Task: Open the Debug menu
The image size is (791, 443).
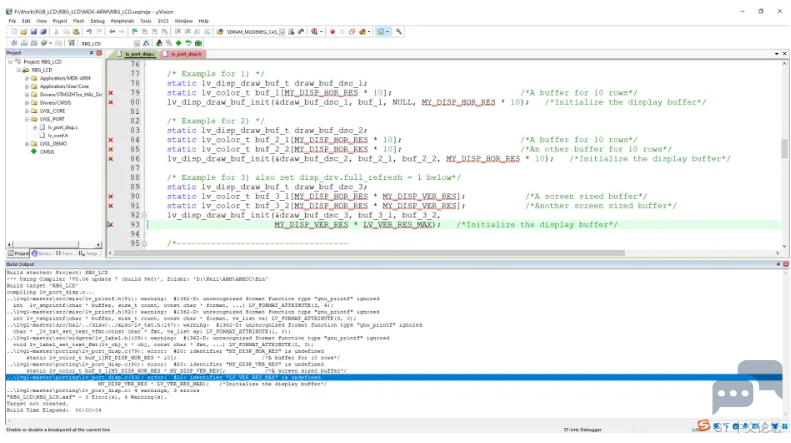Action: (97, 21)
